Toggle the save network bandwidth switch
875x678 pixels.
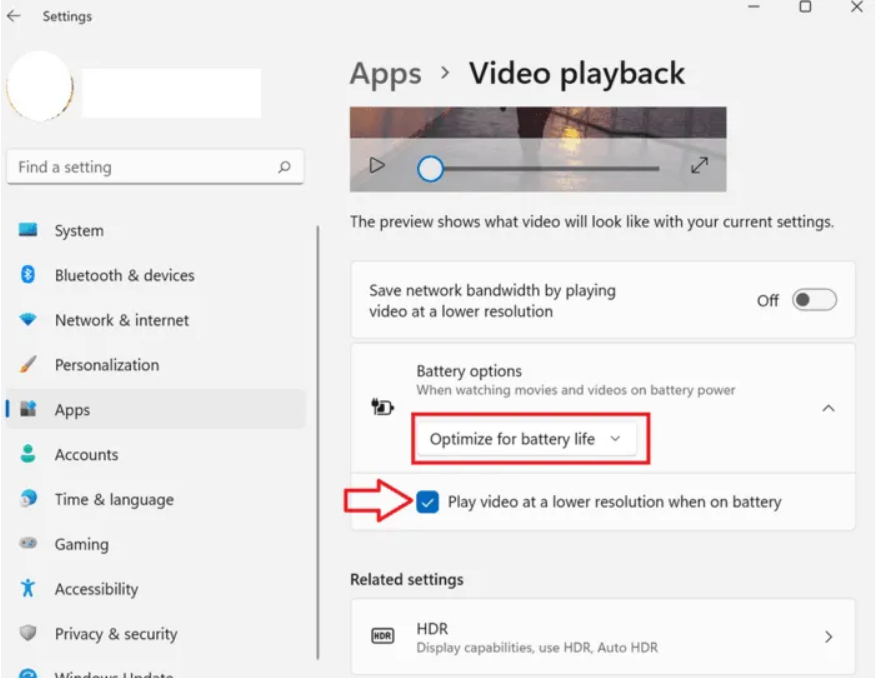(814, 300)
